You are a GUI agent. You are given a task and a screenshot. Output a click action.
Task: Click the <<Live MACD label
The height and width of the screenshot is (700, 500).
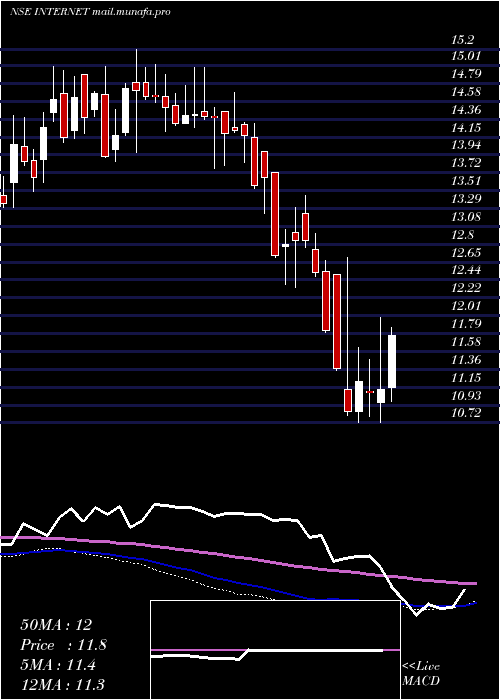click(421, 674)
